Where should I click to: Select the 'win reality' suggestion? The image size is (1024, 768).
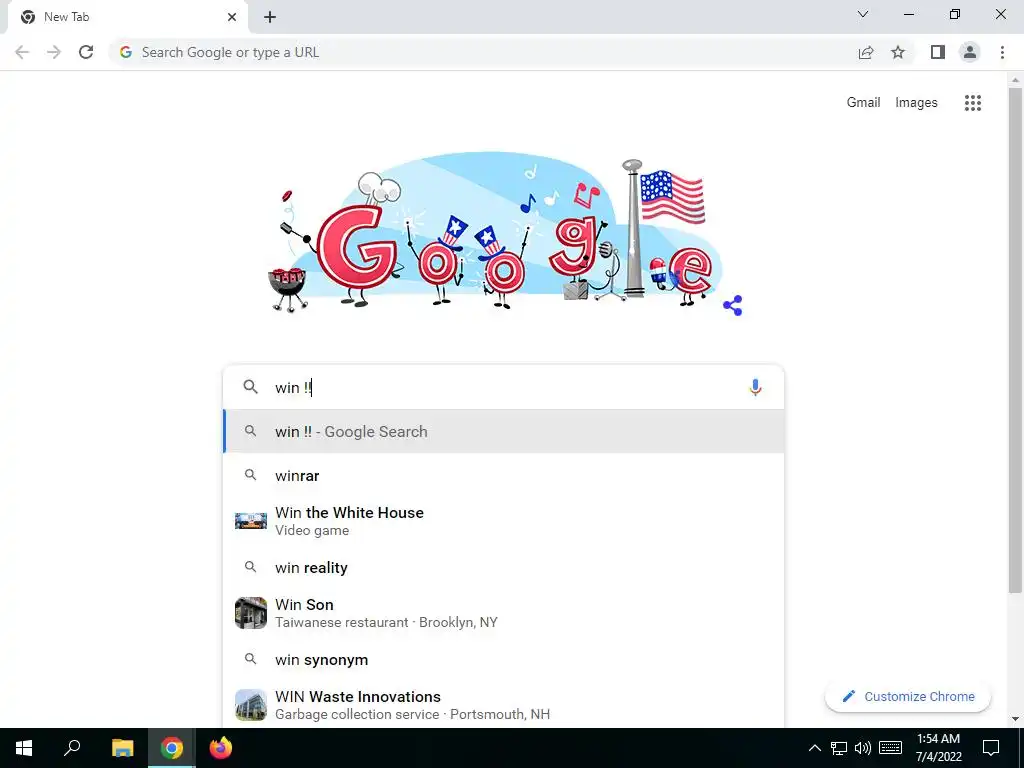click(x=504, y=568)
